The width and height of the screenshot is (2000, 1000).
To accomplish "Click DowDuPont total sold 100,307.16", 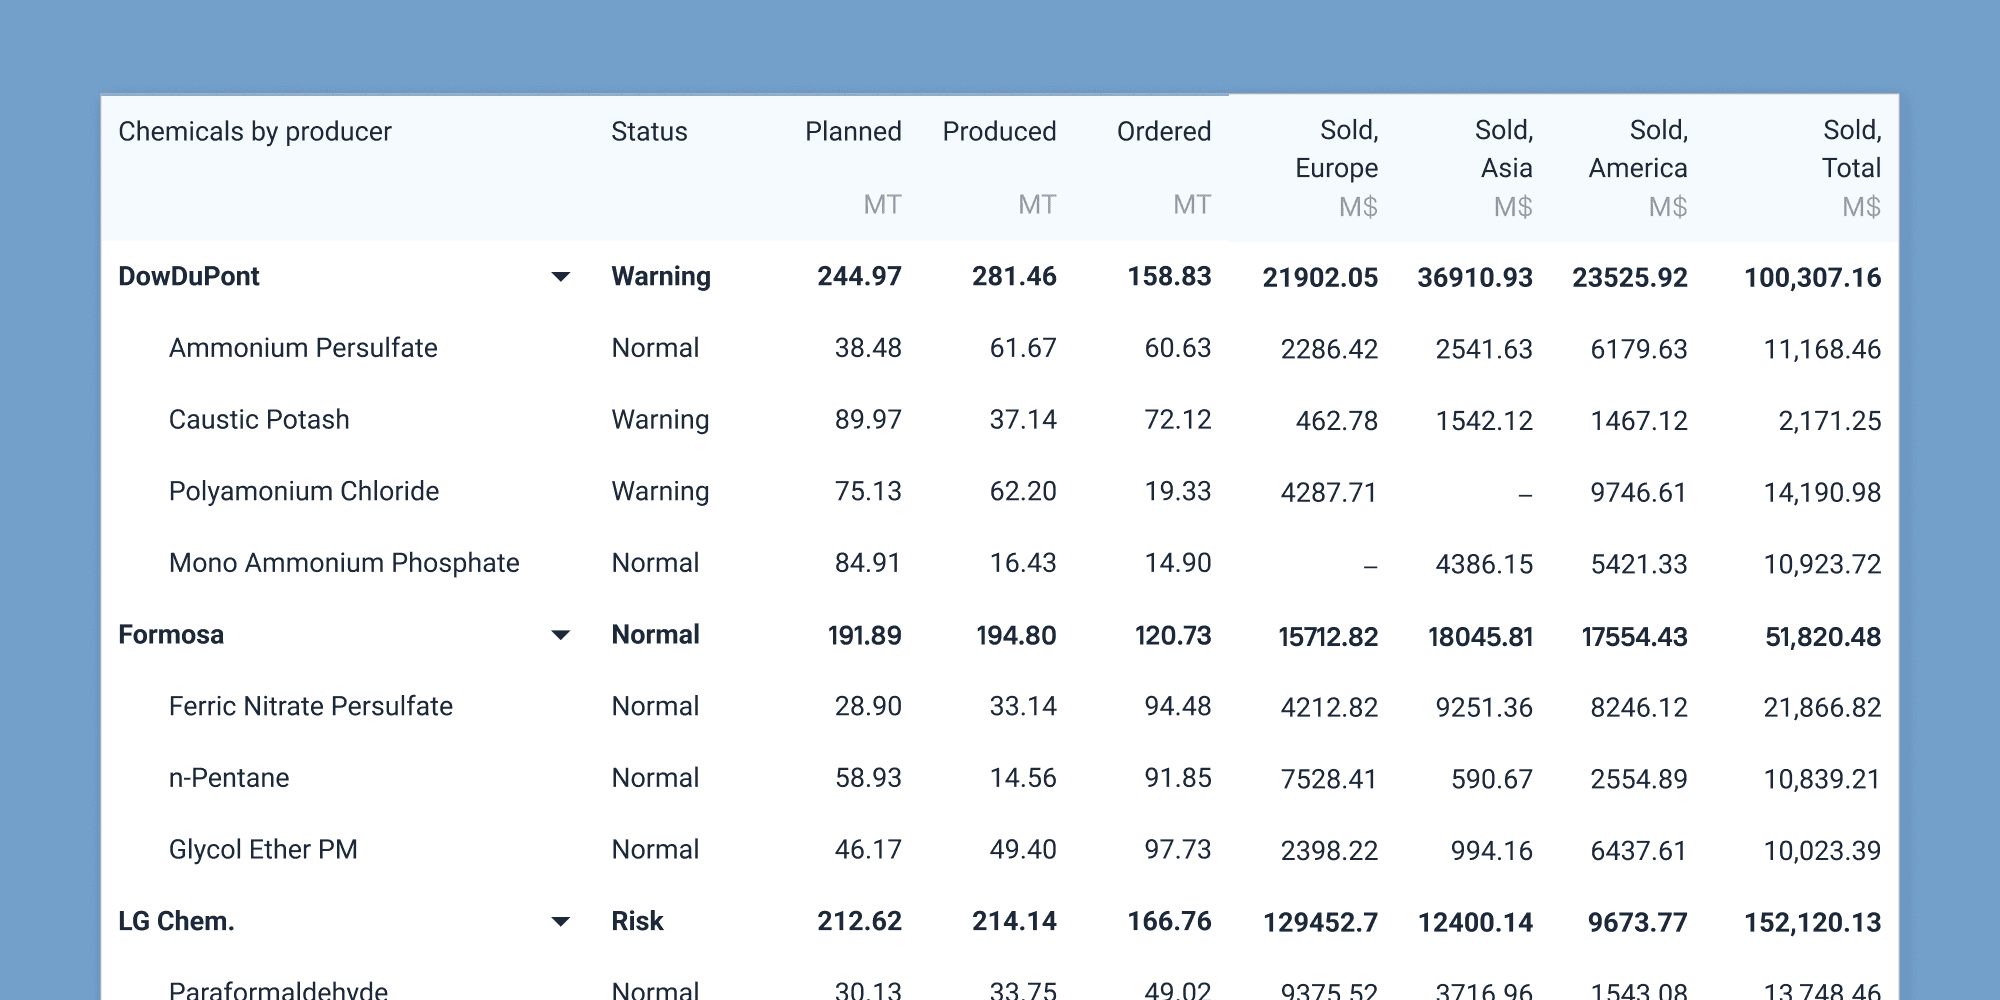I will click(x=1813, y=277).
